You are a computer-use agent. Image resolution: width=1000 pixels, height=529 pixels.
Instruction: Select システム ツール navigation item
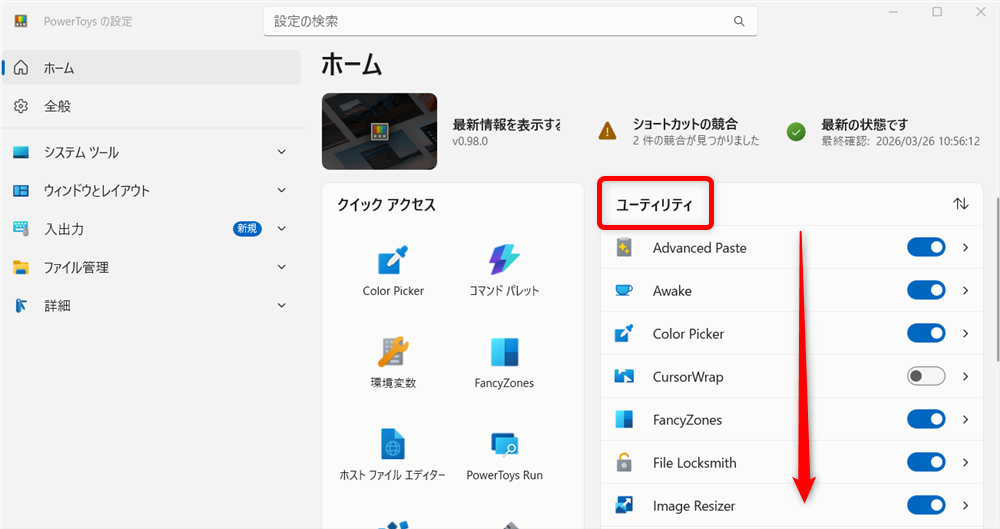[152, 153]
